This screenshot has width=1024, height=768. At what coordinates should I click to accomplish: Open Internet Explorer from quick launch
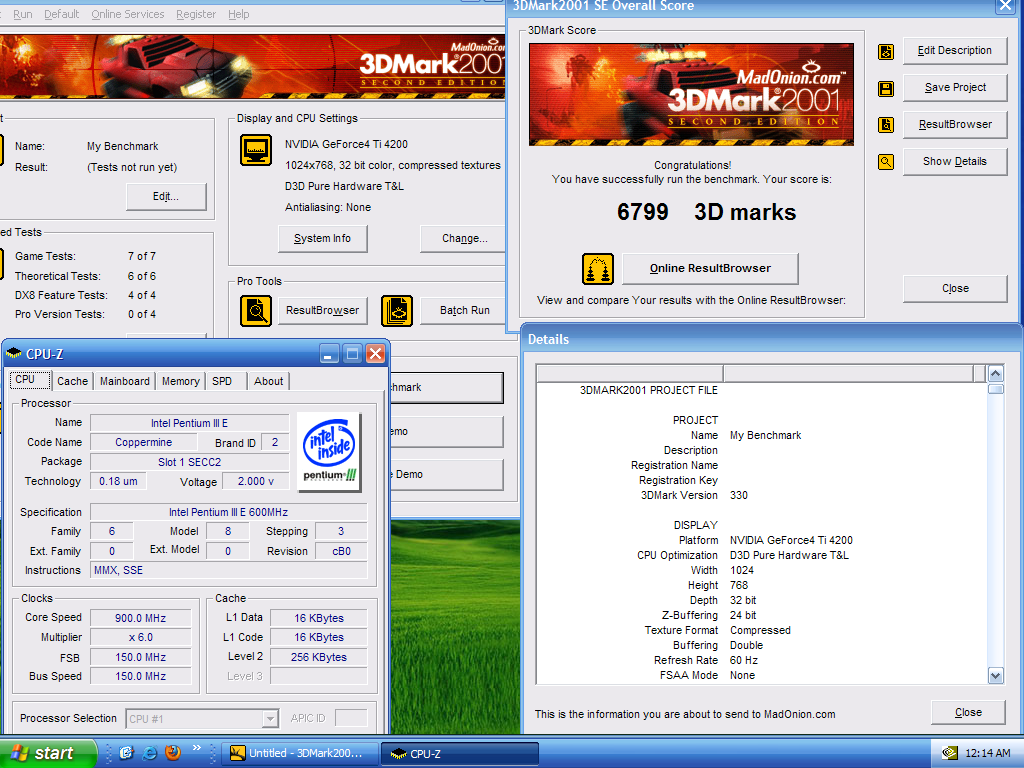pos(150,753)
